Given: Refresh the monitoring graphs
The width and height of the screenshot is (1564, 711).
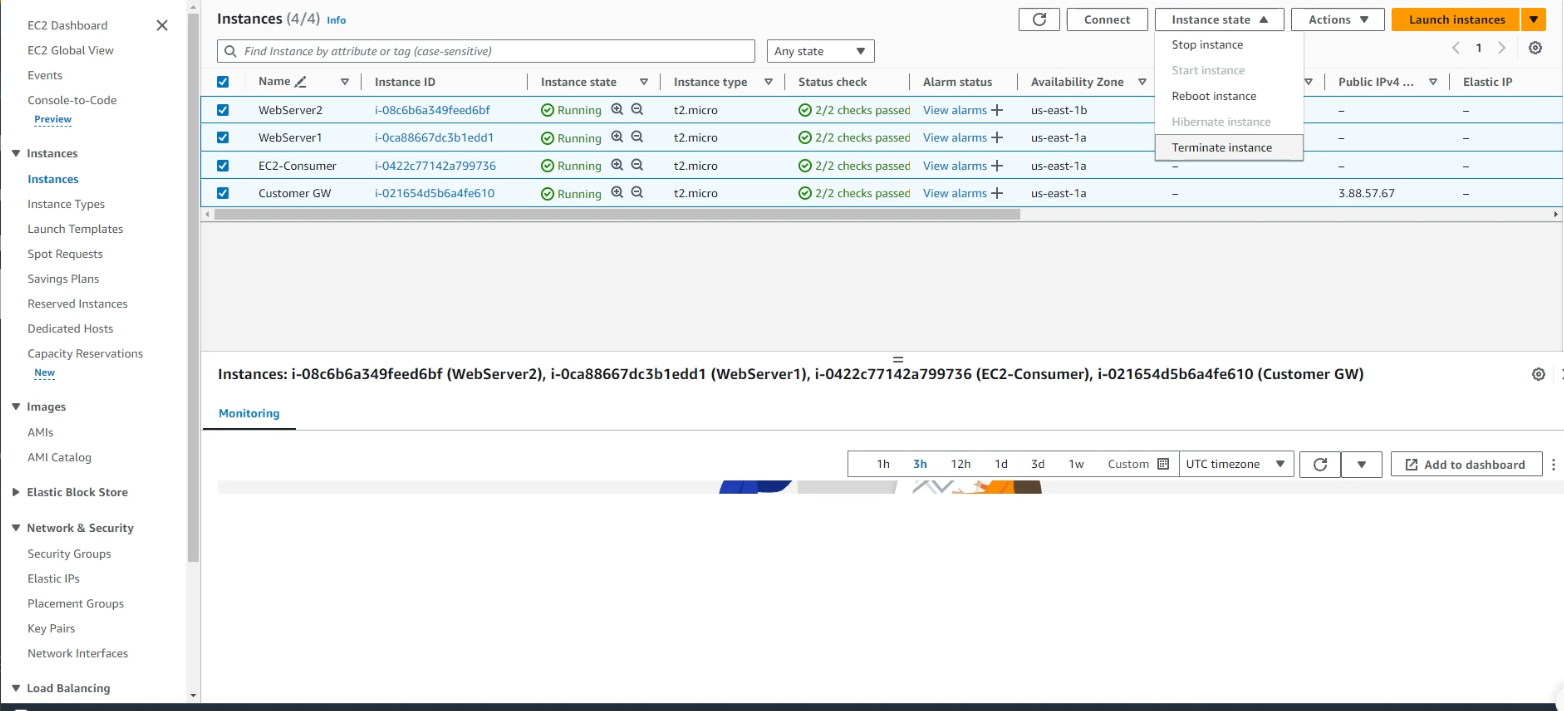Looking at the screenshot, I should click(x=1319, y=464).
